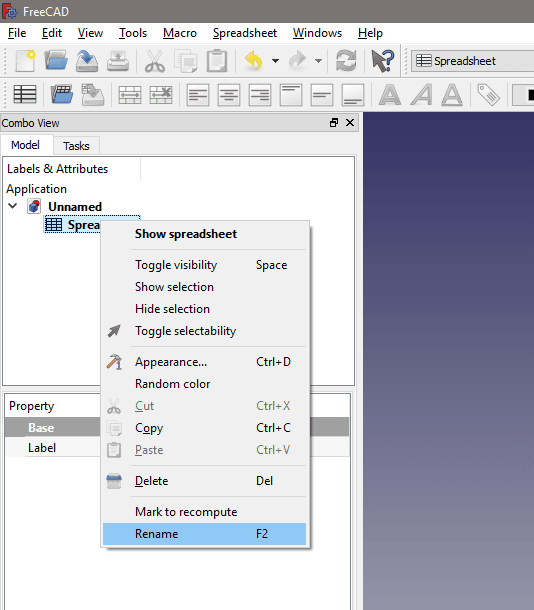The height and width of the screenshot is (610, 534).
Task: Split merged cell icon
Action: tap(161, 95)
